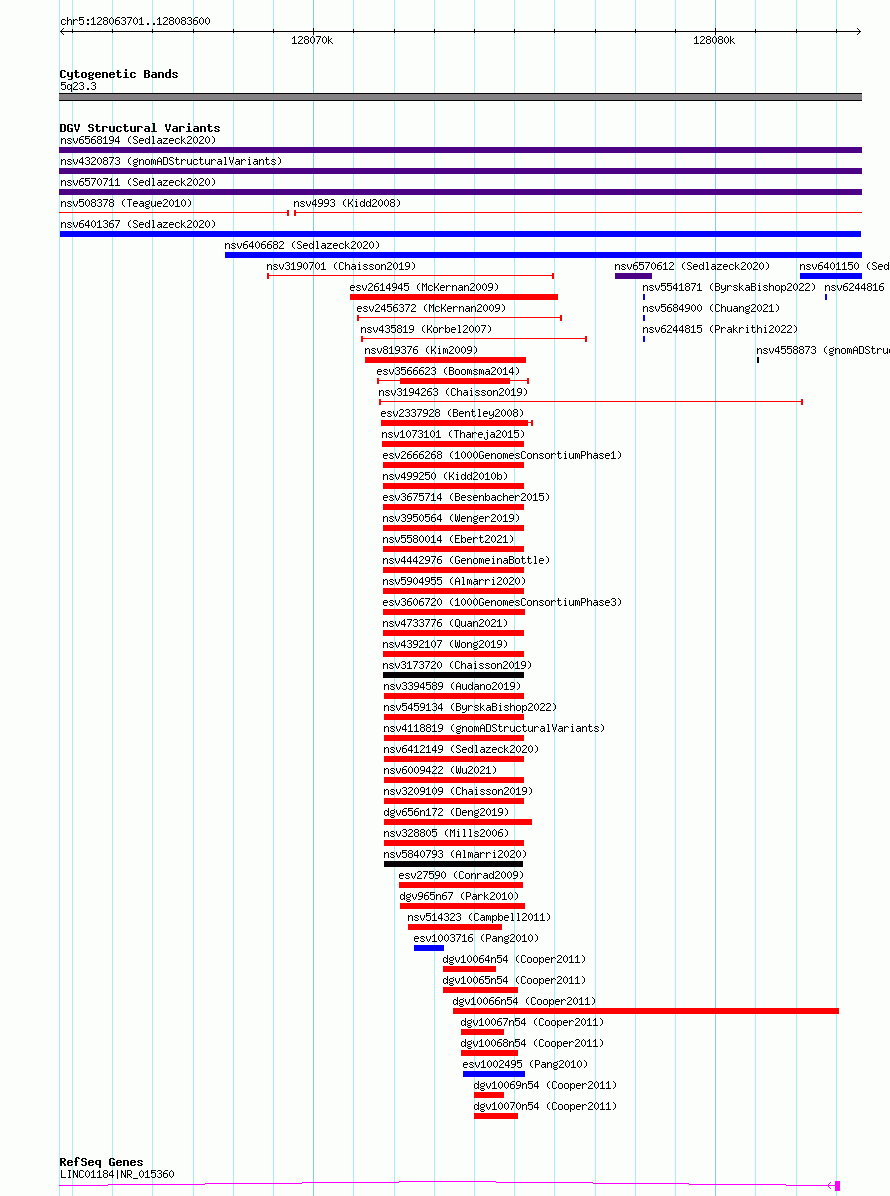This screenshot has height=1196, width=890.
Task: Select nsv328805 (Mills2006) label
Action: pyautogui.click(x=445, y=833)
